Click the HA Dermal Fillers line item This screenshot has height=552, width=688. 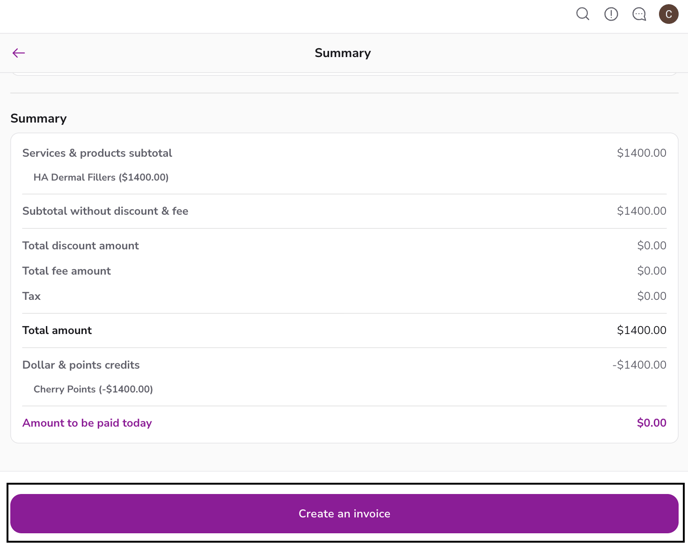click(101, 178)
